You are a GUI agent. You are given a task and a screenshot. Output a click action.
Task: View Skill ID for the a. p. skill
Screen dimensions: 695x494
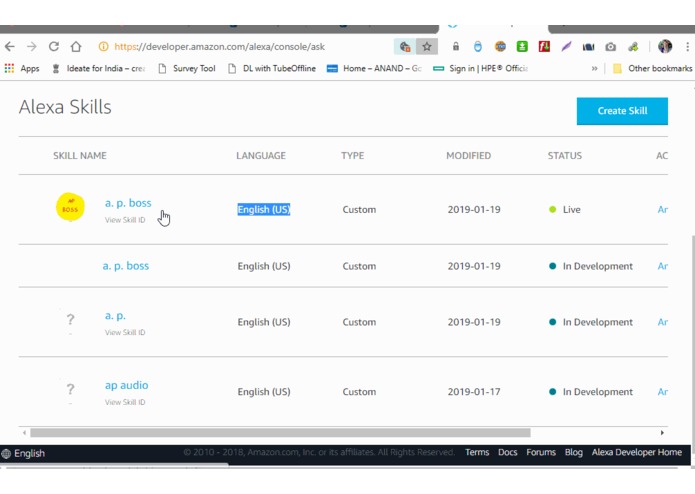click(x=125, y=332)
